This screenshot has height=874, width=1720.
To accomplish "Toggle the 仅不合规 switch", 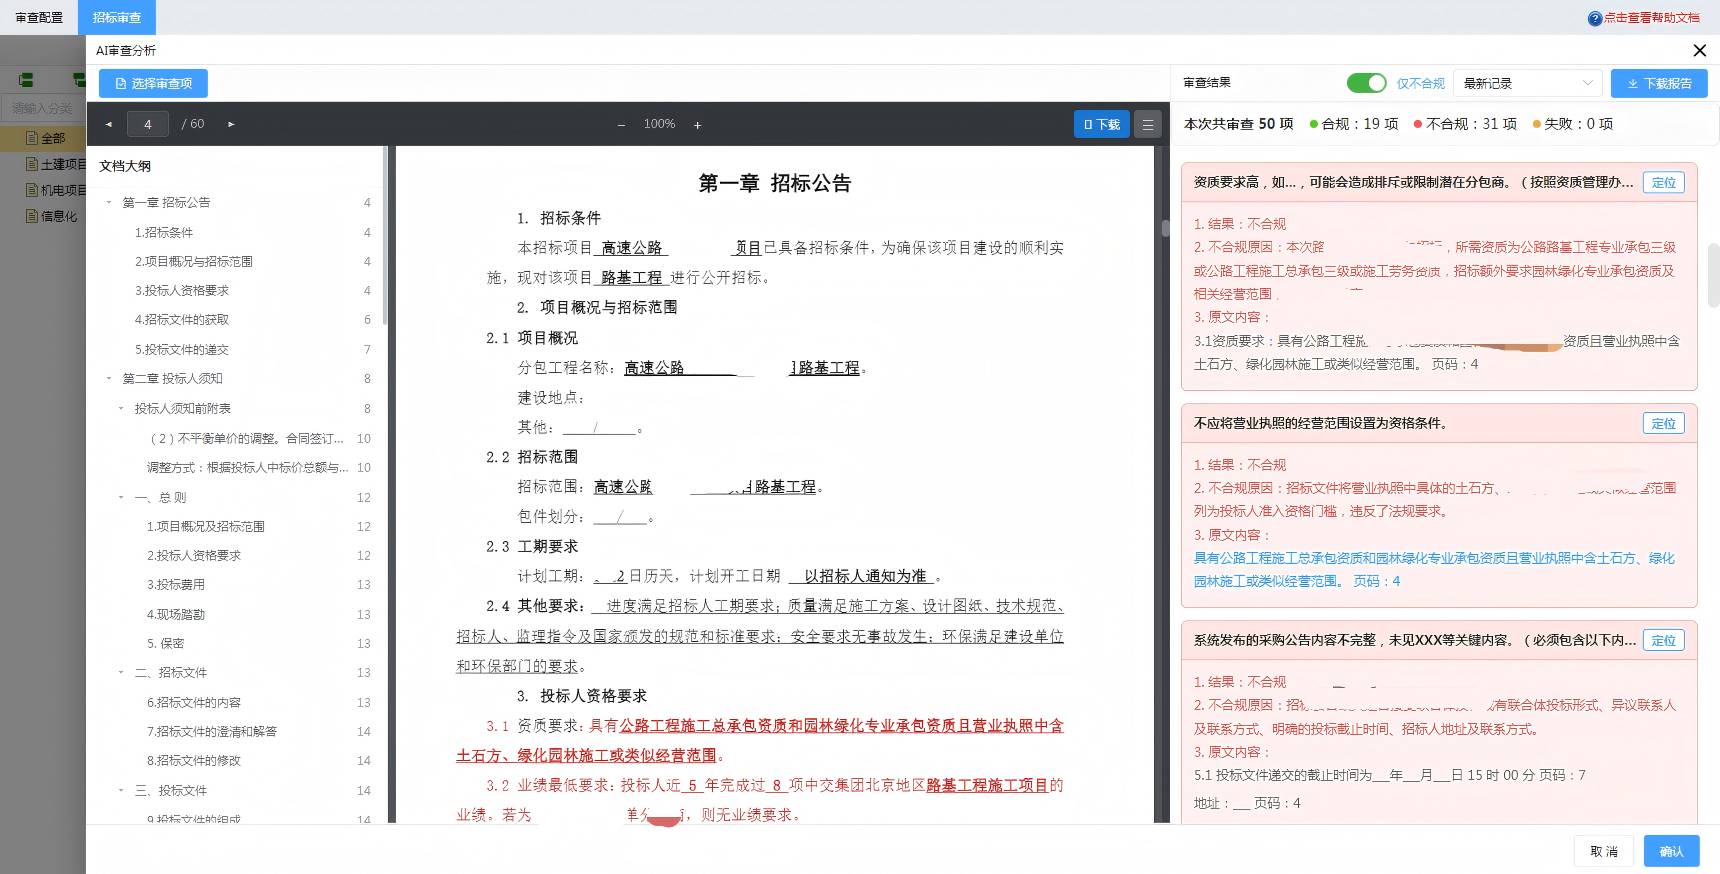I will tap(1366, 83).
